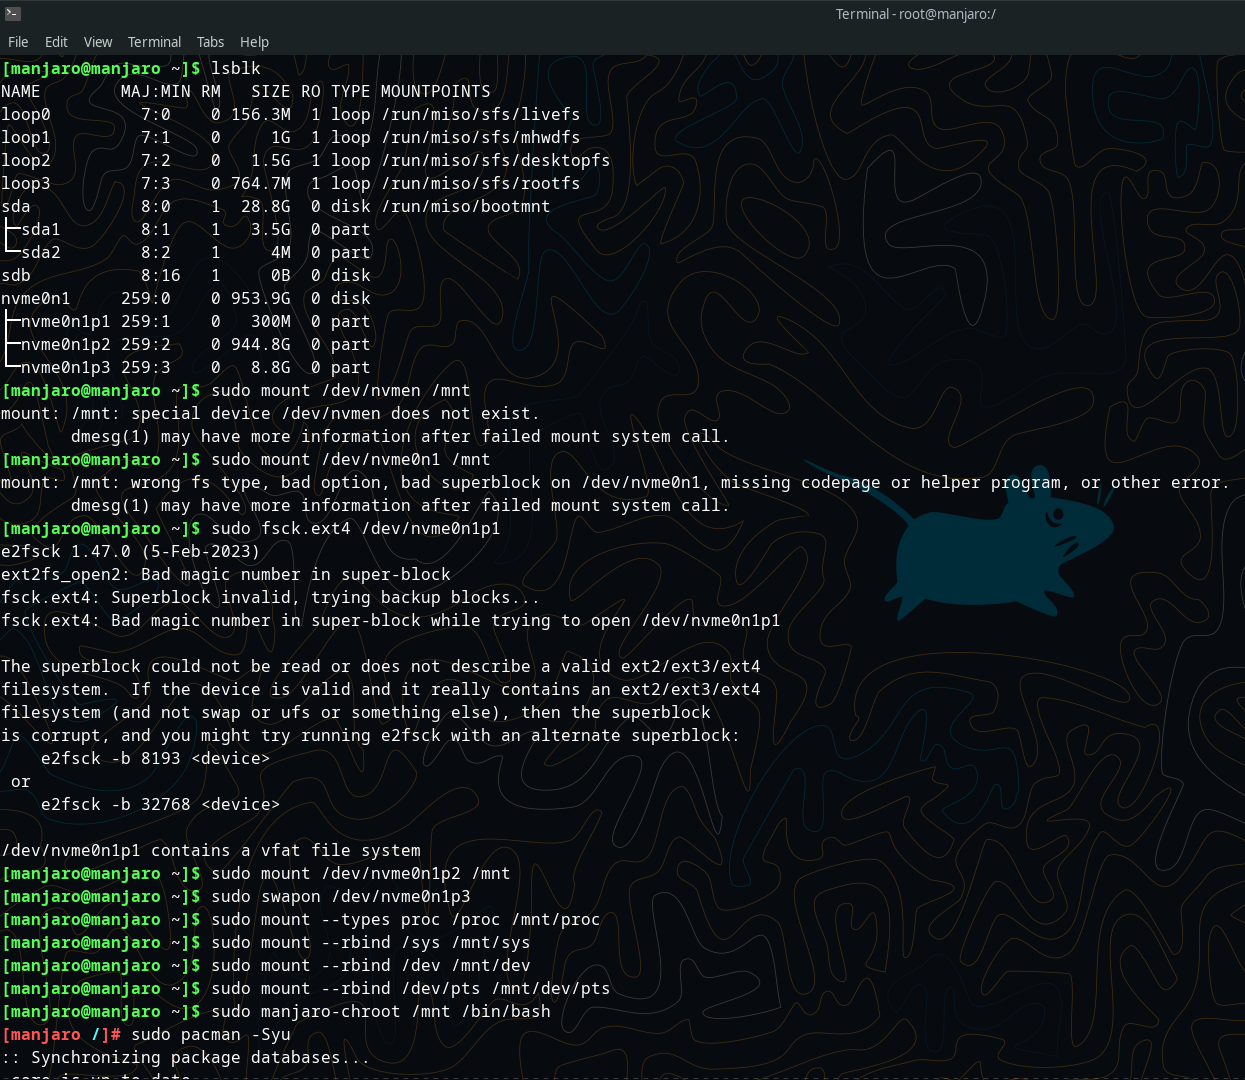Click the root prompt [manjaro /]#
This screenshot has height=1080, width=1245.
click(61, 1034)
